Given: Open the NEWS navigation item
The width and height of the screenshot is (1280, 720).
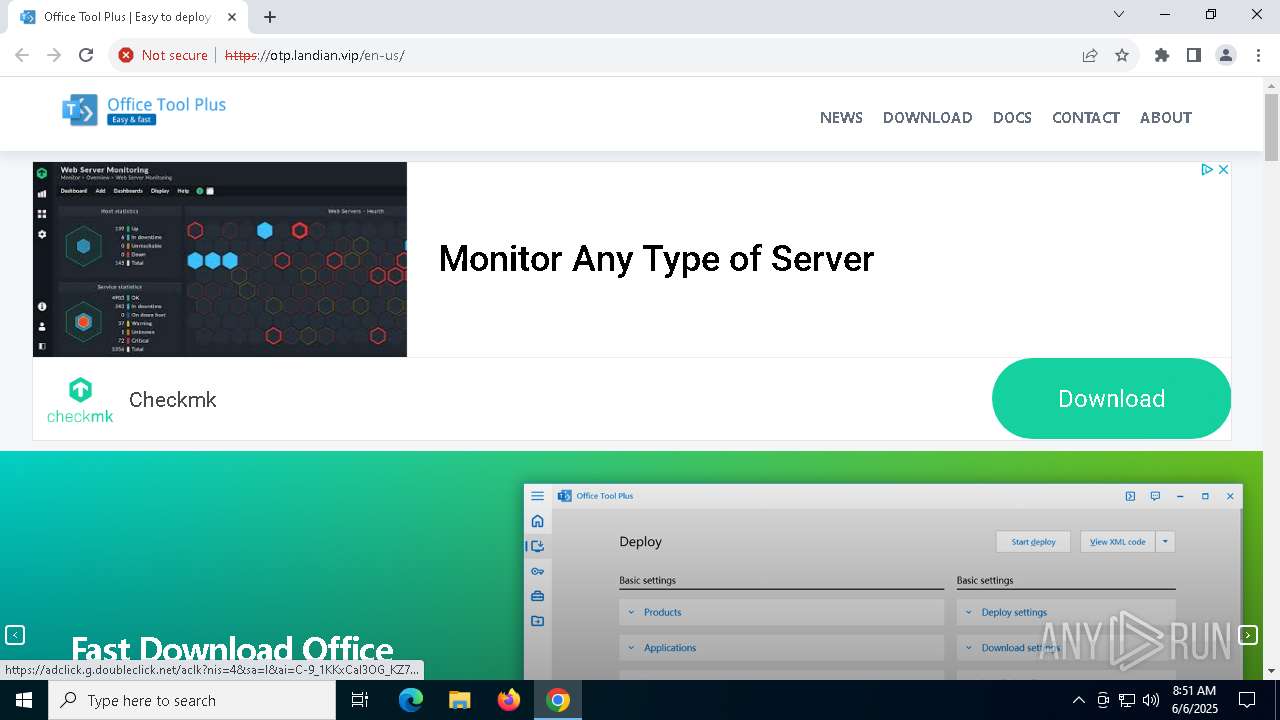Looking at the screenshot, I should [x=841, y=117].
